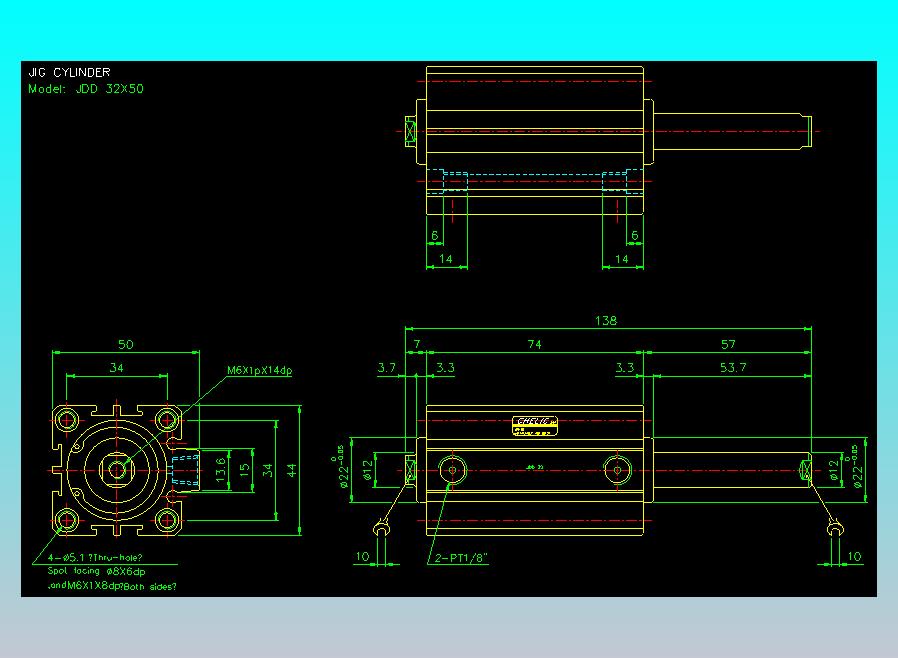Click the CHELIC nameplate on cylinder body
This screenshot has width=898, height=658.
534,426
